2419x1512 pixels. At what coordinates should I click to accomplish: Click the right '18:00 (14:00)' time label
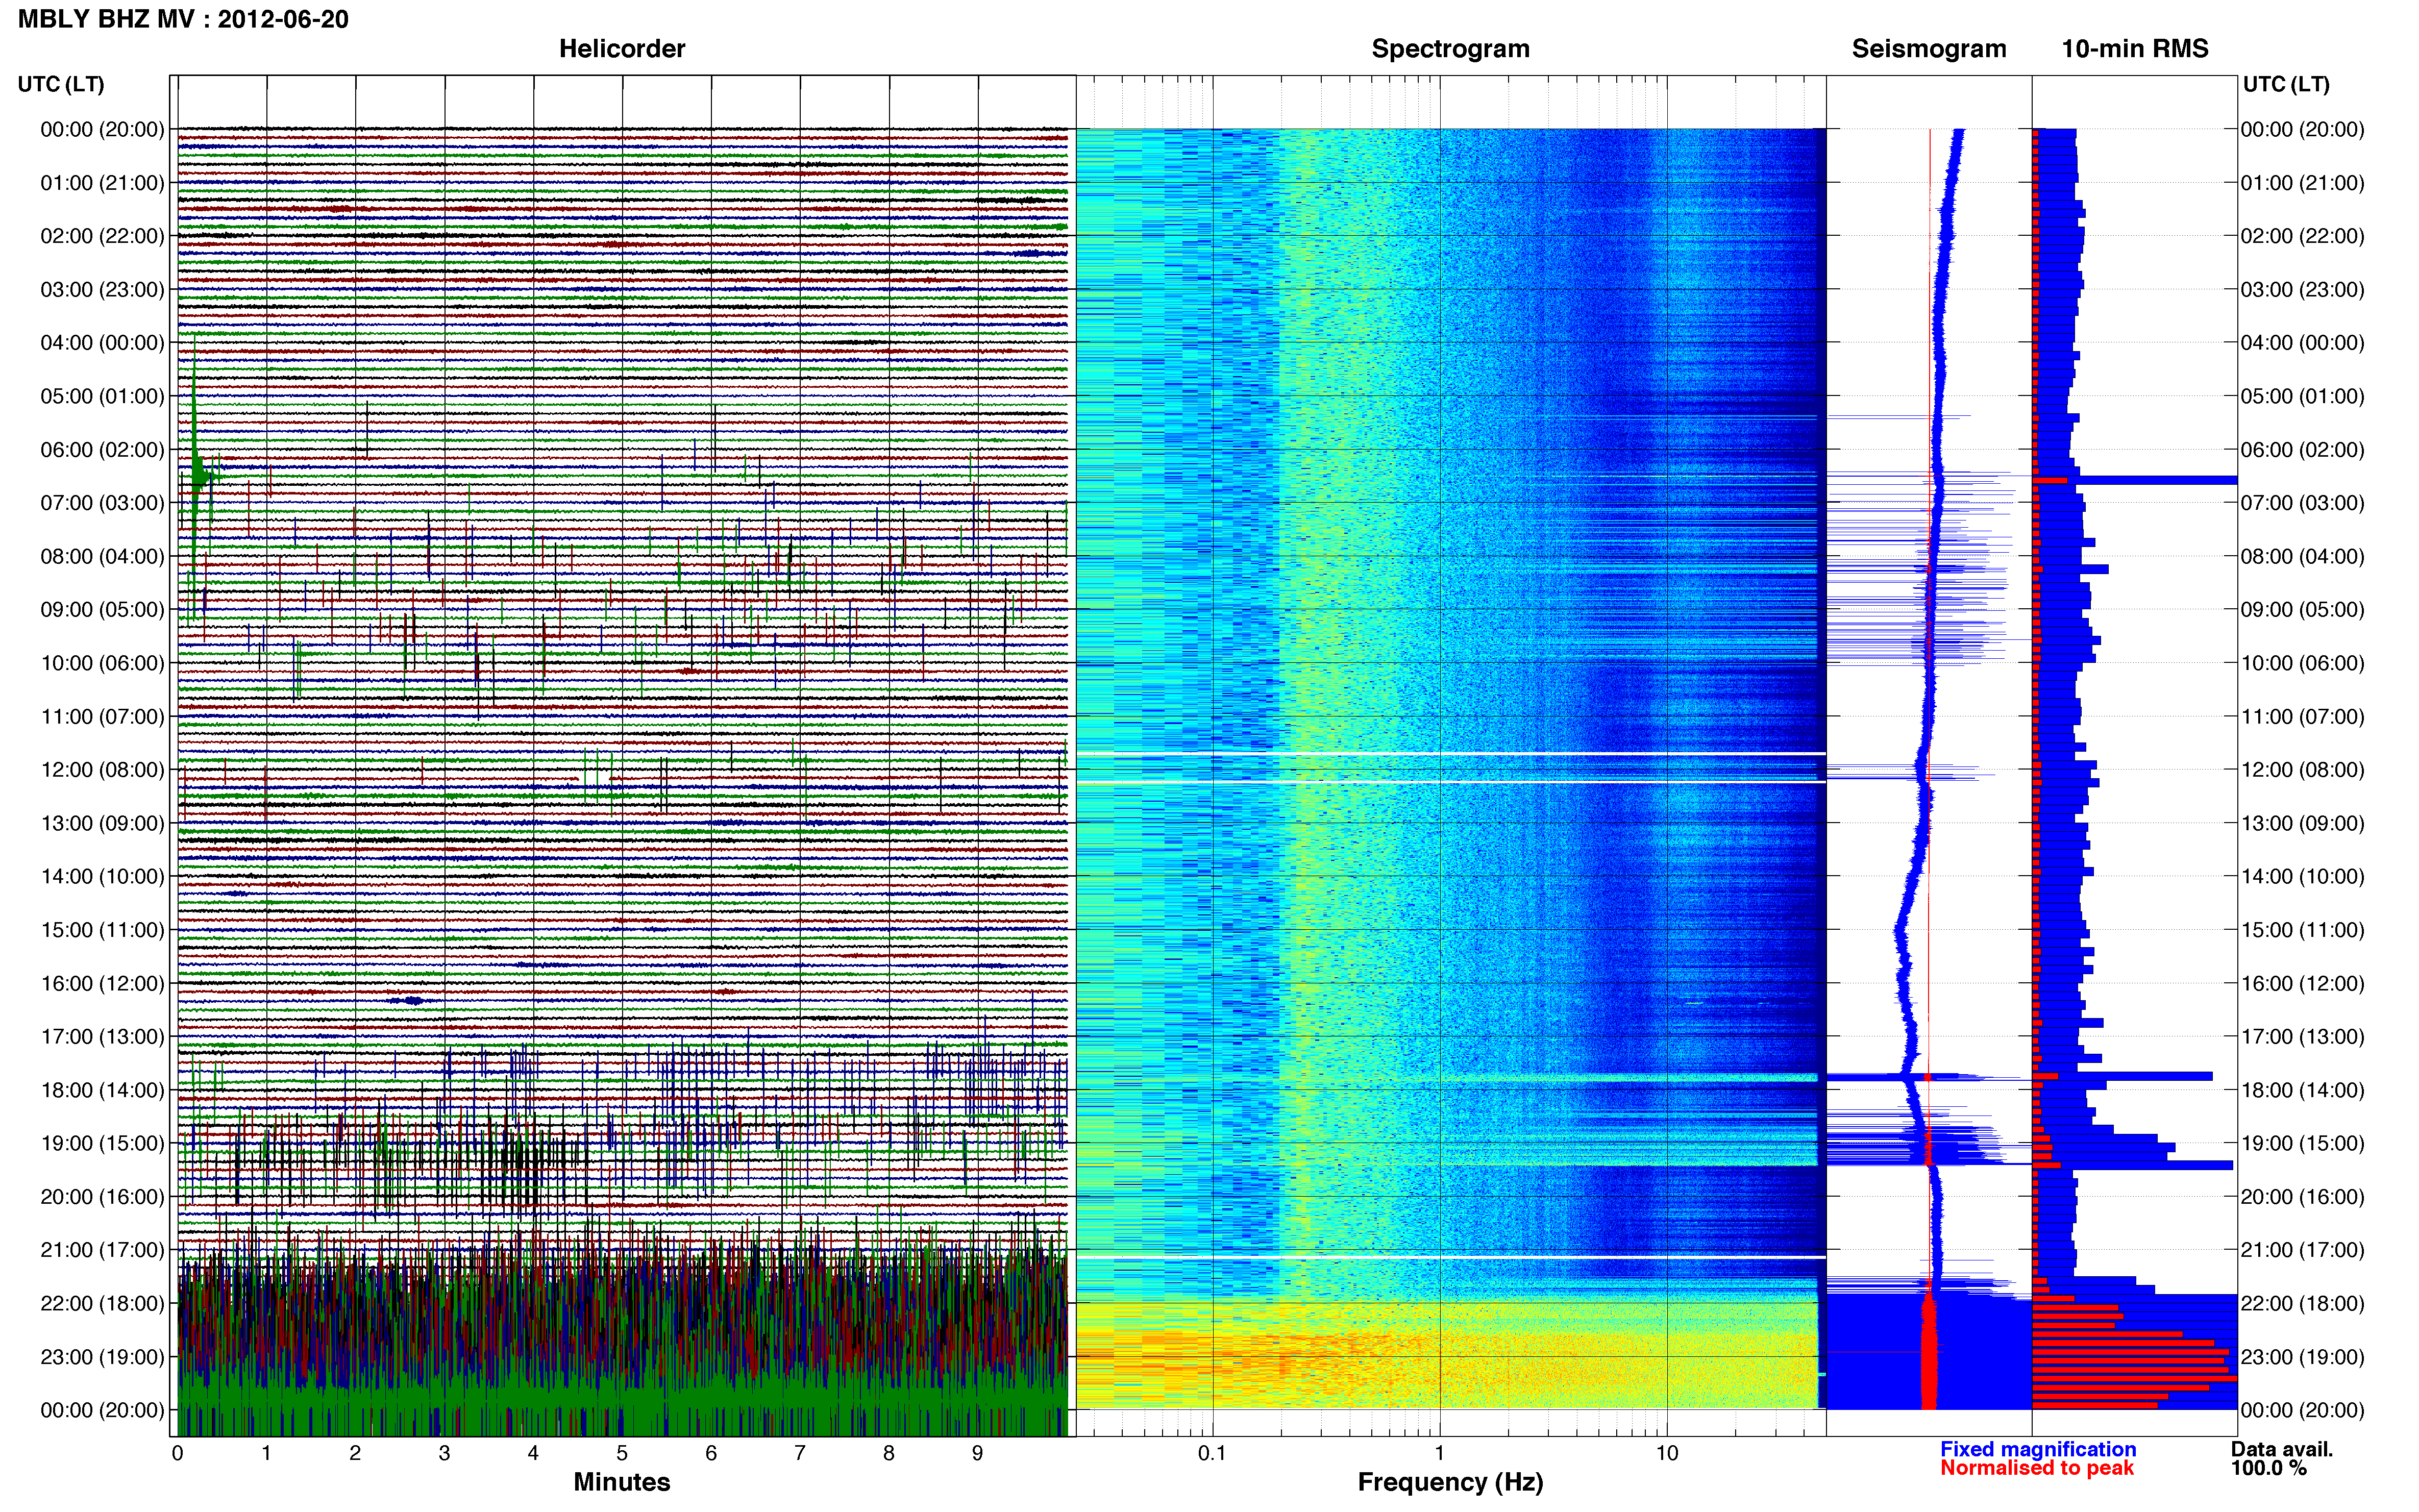(x=2302, y=1090)
